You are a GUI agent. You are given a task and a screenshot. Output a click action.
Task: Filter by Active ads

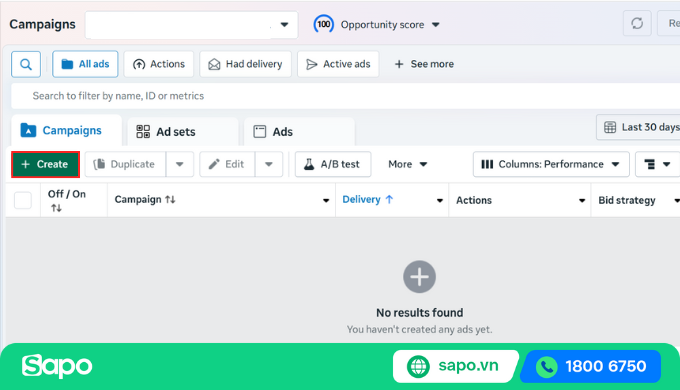pyautogui.click(x=338, y=64)
